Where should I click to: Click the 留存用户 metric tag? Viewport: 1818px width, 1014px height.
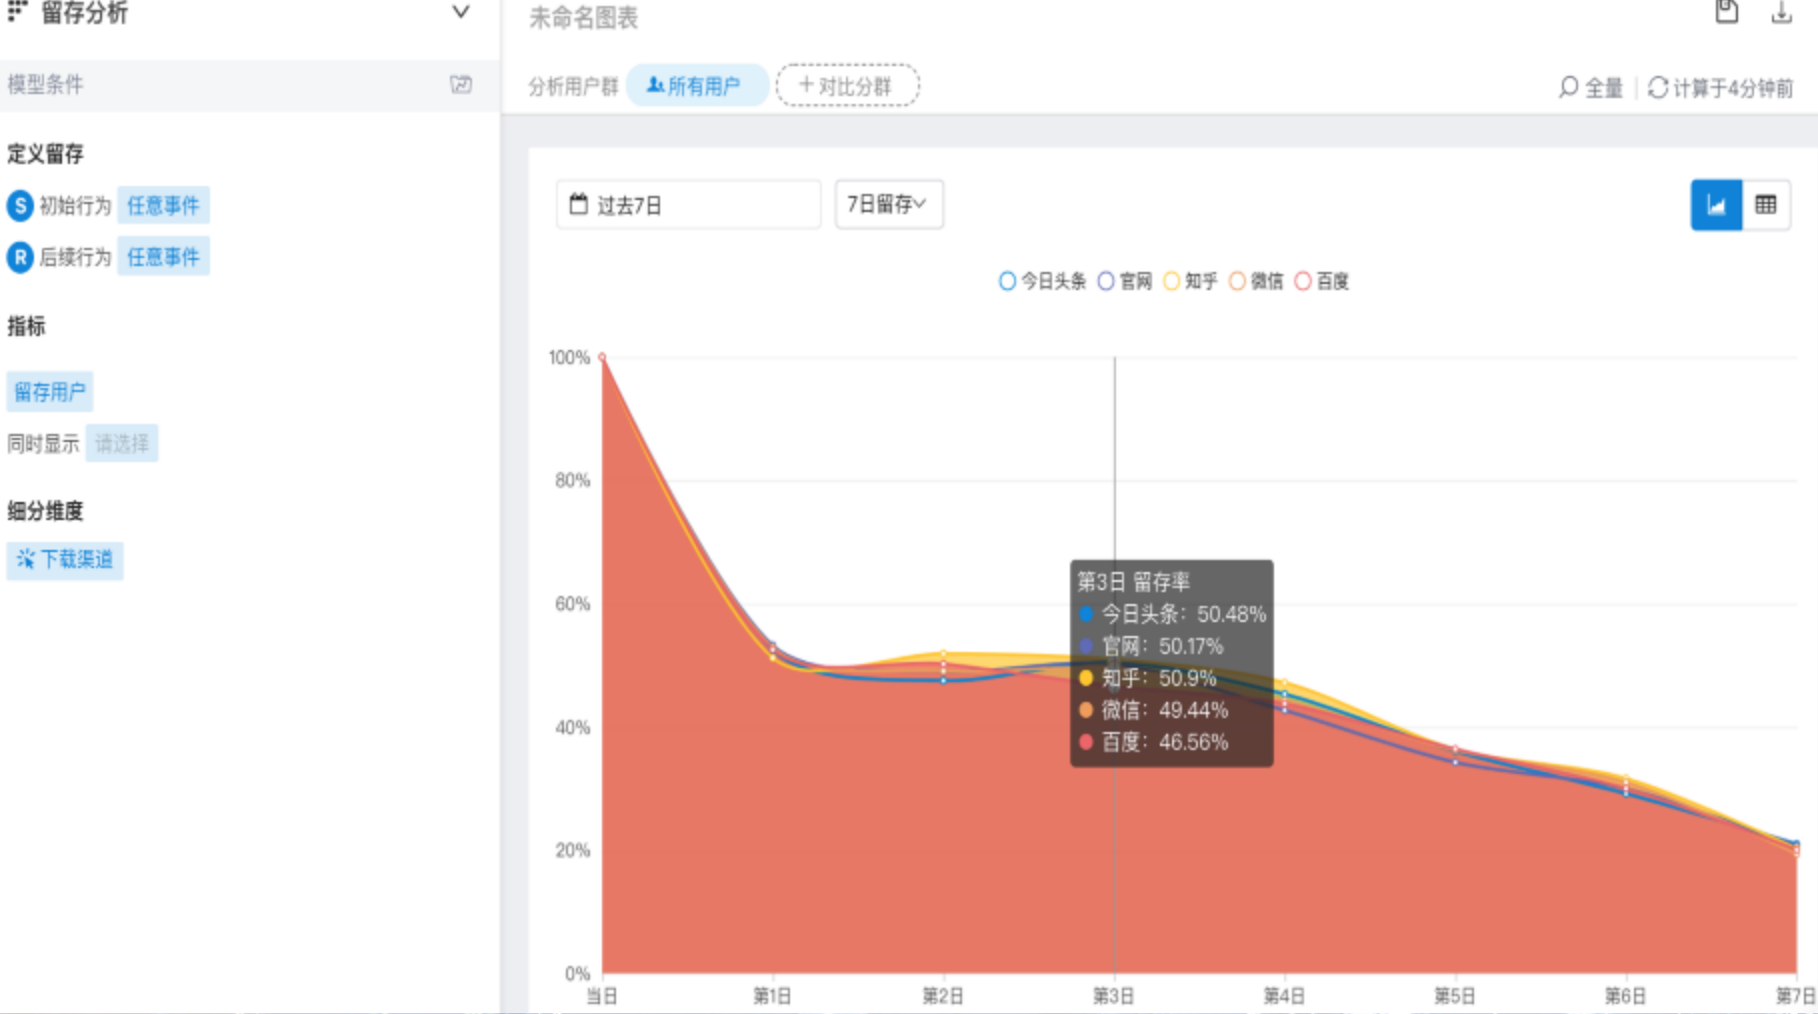click(50, 391)
